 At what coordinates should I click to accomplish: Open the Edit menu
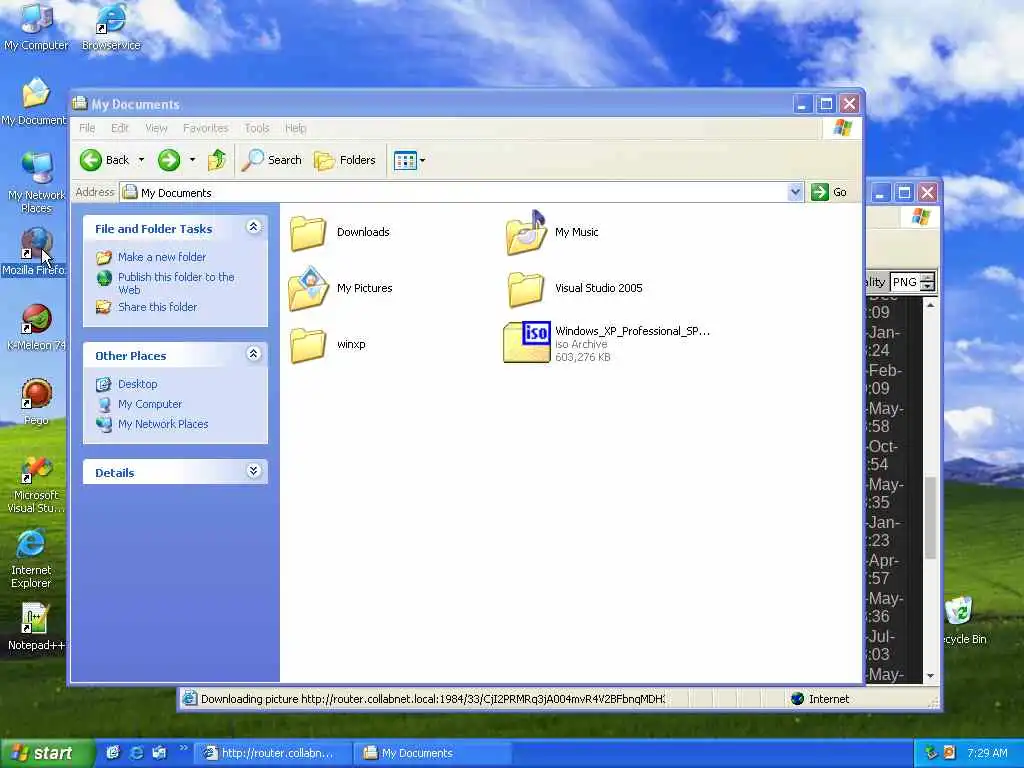pyautogui.click(x=120, y=128)
